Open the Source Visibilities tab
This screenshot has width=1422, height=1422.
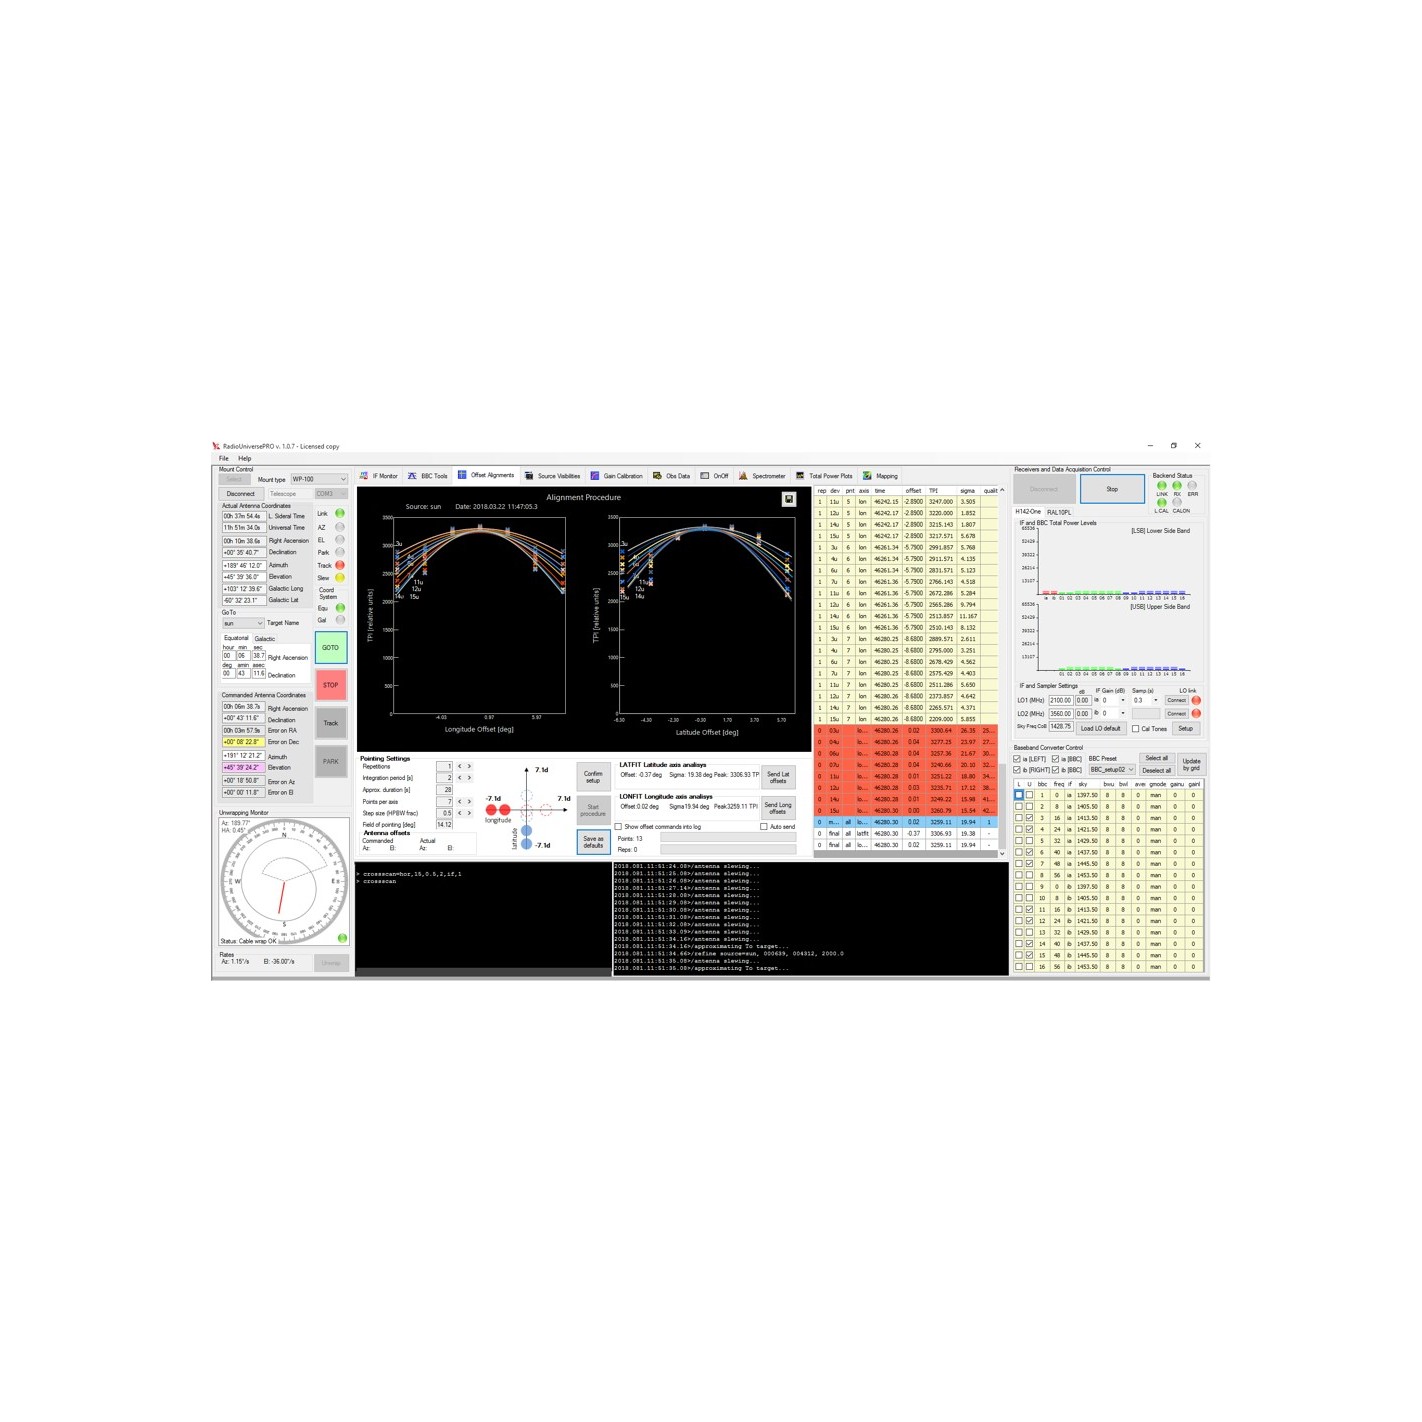click(x=553, y=476)
